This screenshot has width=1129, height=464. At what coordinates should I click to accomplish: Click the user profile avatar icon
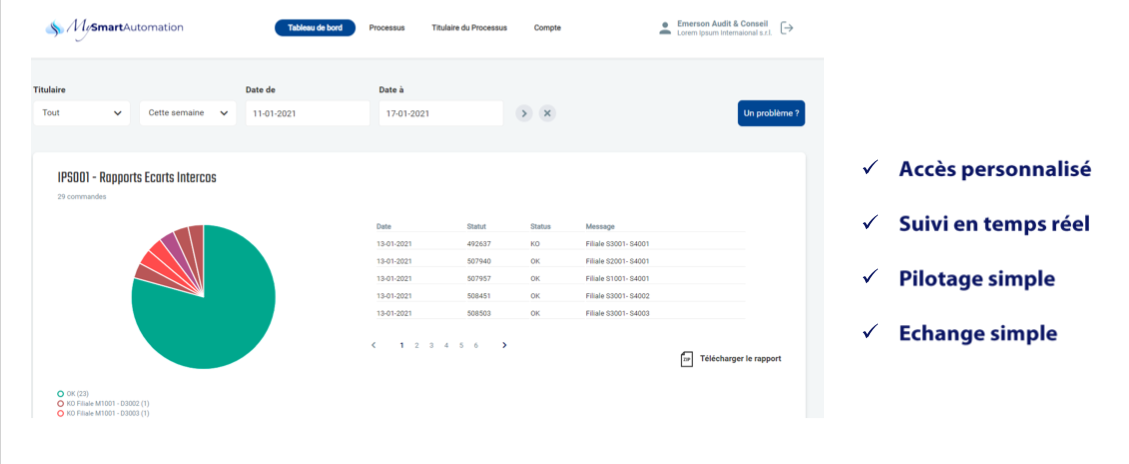(x=665, y=28)
